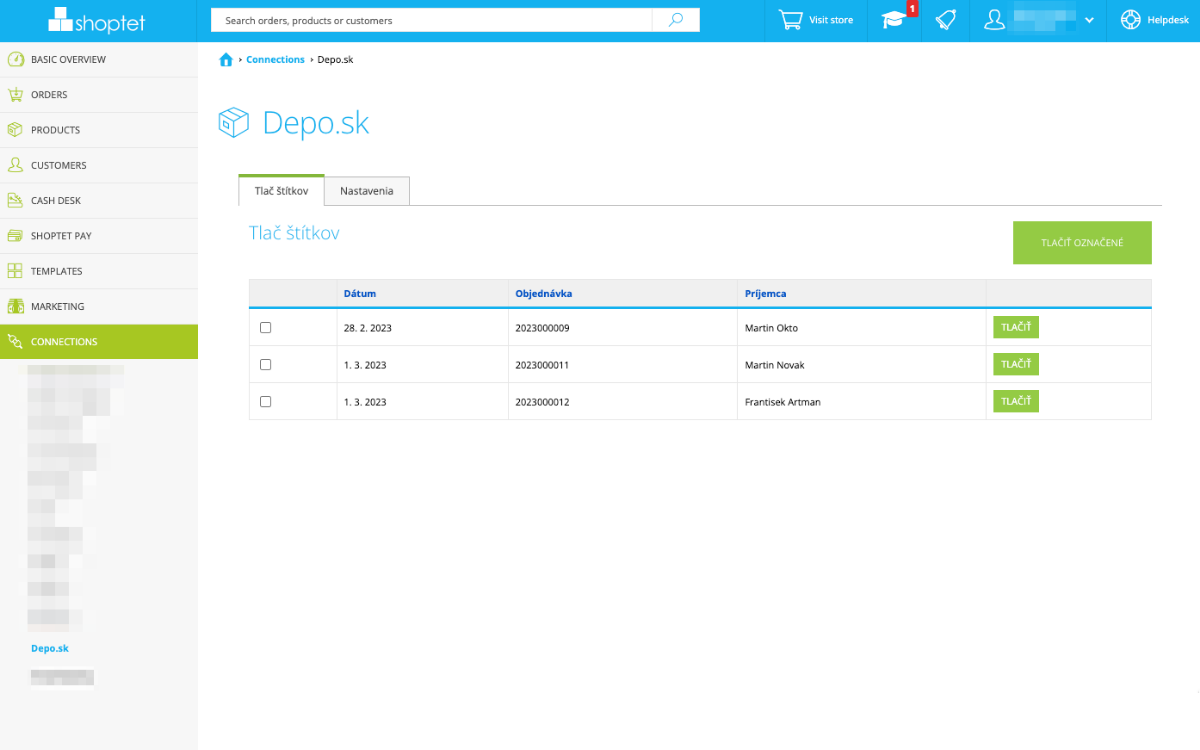Screen dimensions: 1200x750
Task: Click Tlačiť button for Martin Novak
Action: (x=1016, y=365)
